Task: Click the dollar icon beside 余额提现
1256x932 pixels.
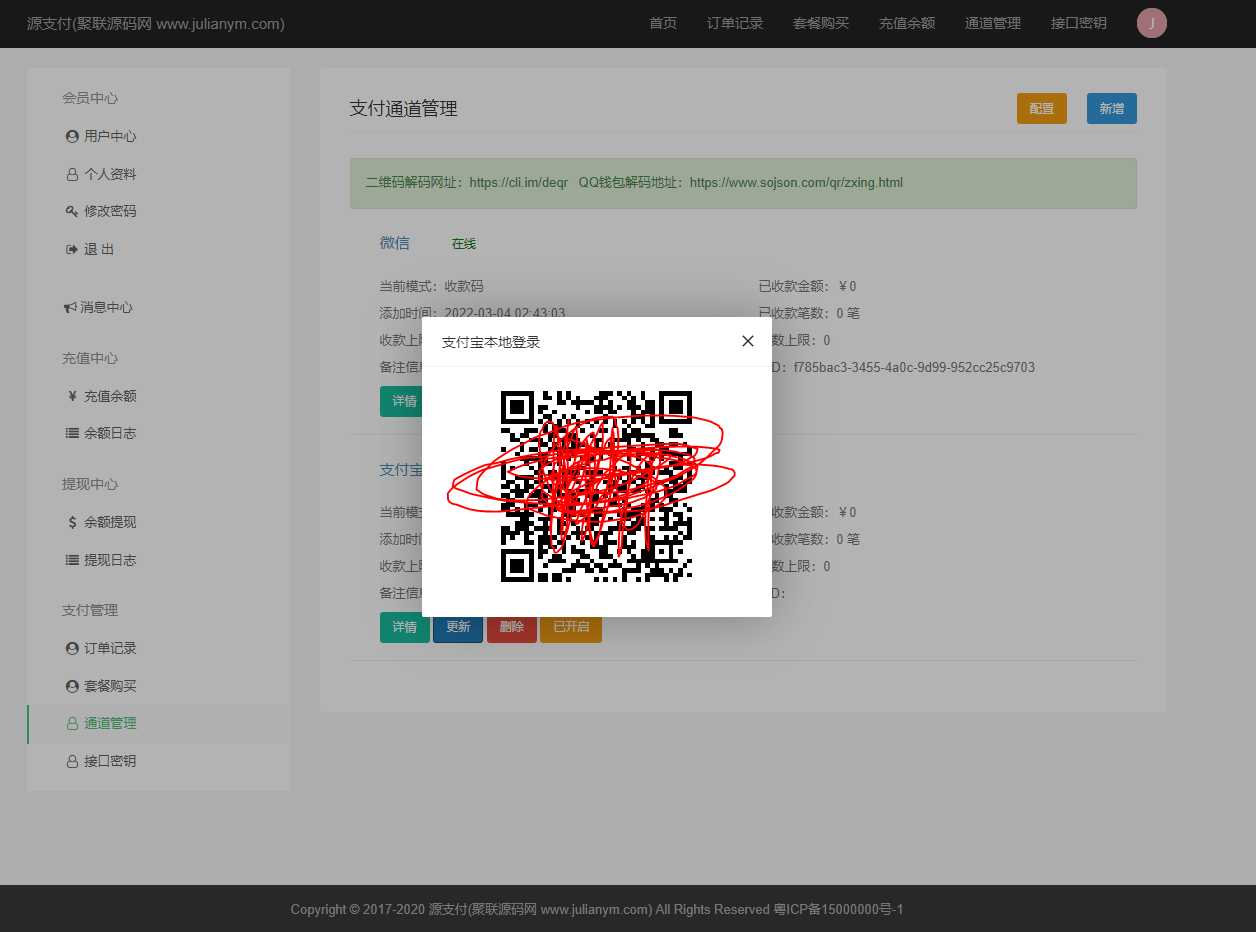Action: [x=72, y=522]
